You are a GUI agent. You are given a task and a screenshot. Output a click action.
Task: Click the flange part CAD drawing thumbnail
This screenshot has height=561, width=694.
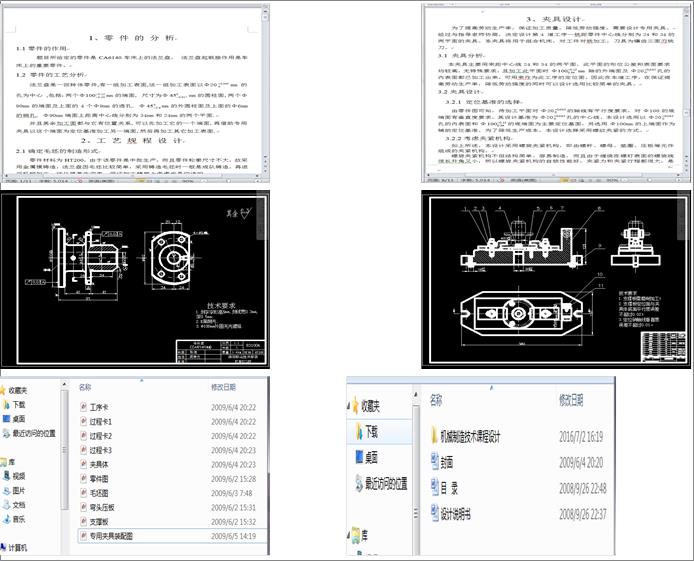tap(135, 280)
